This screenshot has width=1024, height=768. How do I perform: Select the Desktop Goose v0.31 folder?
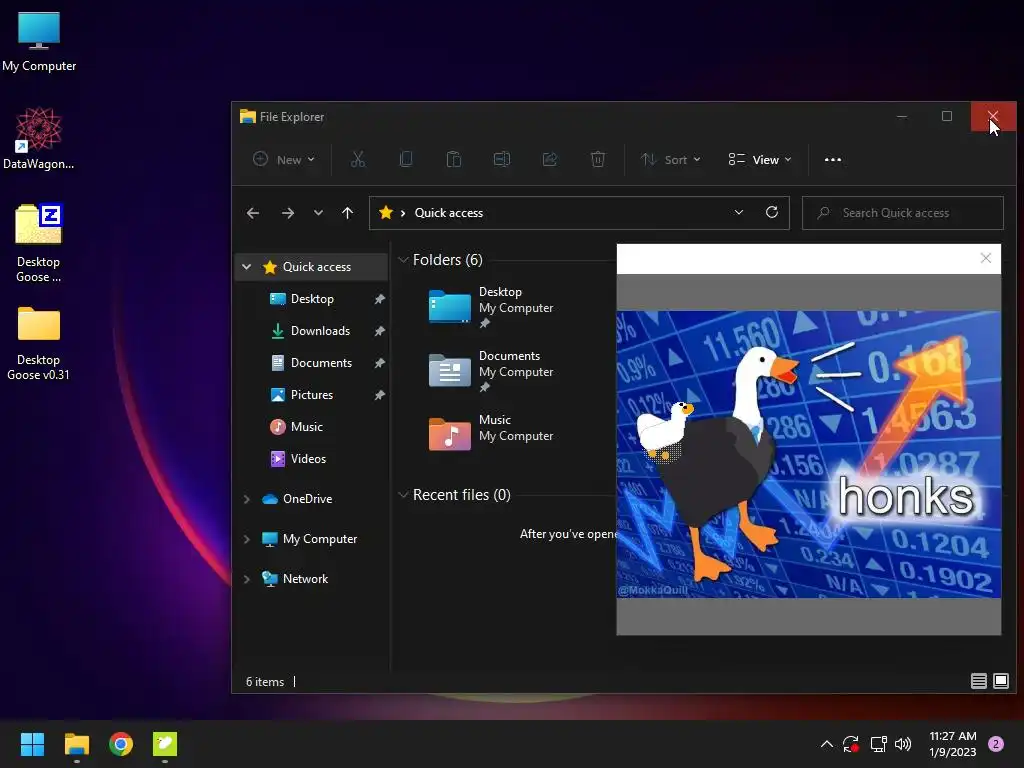click(x=39, y=343)
